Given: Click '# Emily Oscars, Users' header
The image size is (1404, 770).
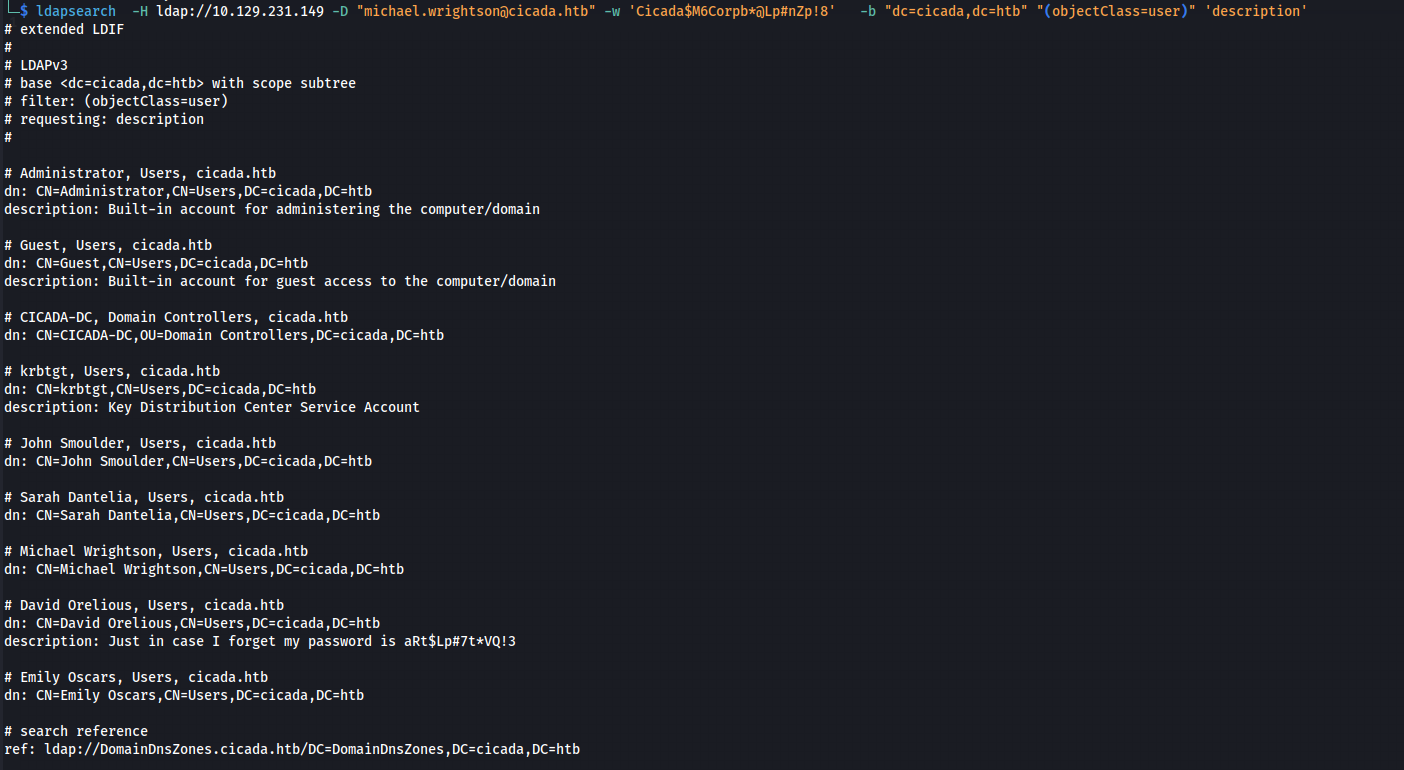Looking at the screenshot, I should 136,677.
